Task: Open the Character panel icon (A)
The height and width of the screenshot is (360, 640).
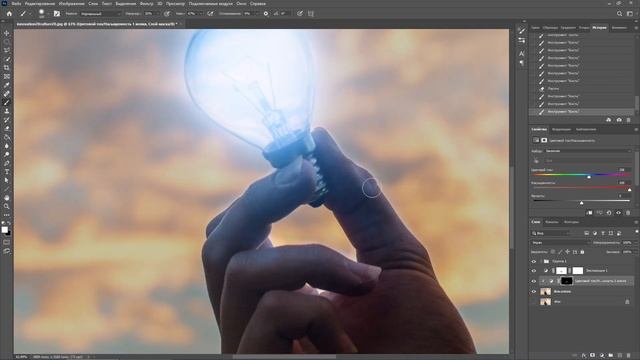Action: click(x=522, y=53)
